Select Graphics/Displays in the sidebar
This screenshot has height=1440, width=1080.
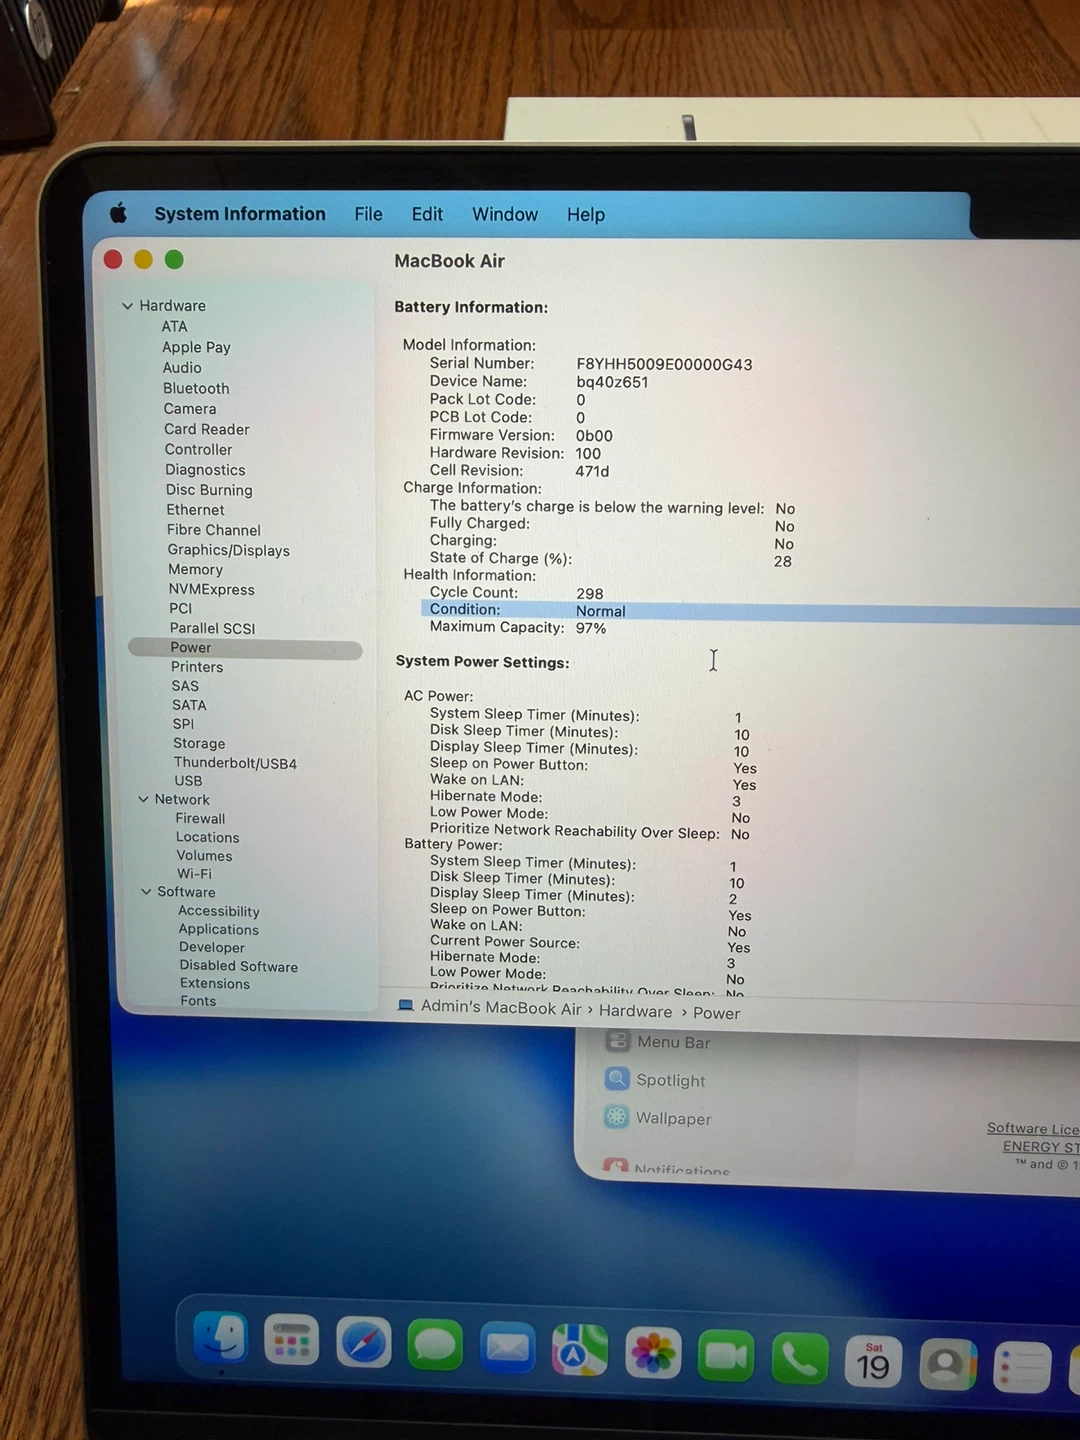(229, 550)
